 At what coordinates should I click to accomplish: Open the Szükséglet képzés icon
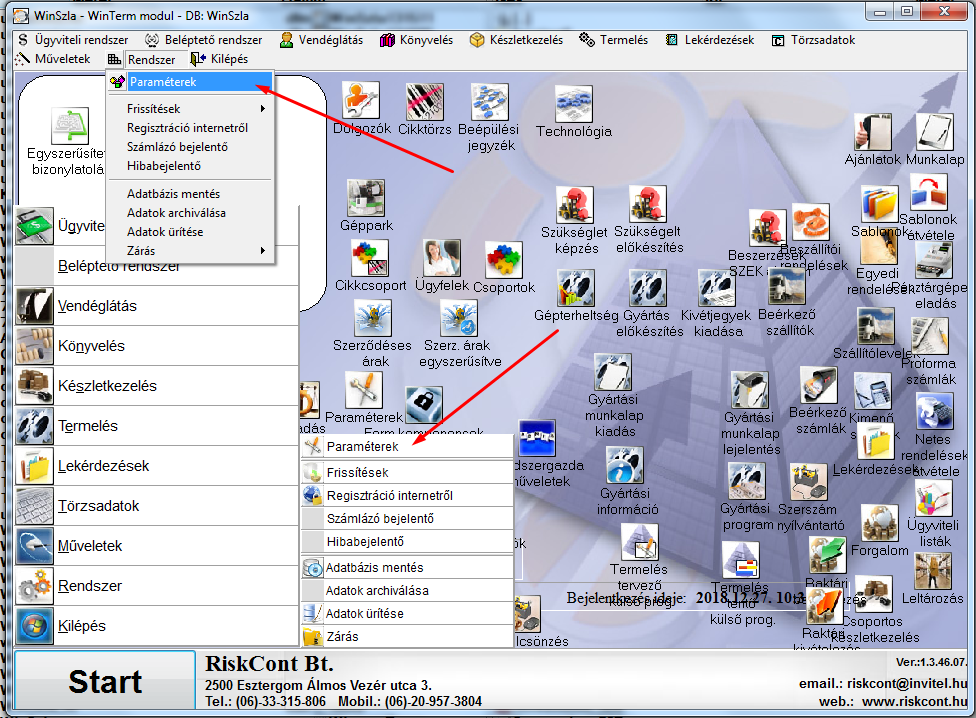(x=574, y=206)
